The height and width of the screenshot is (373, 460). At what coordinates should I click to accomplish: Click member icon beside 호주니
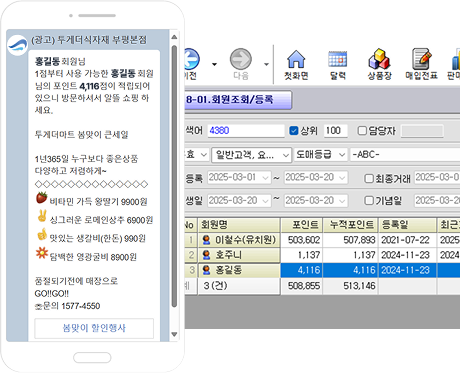(207, 255)
